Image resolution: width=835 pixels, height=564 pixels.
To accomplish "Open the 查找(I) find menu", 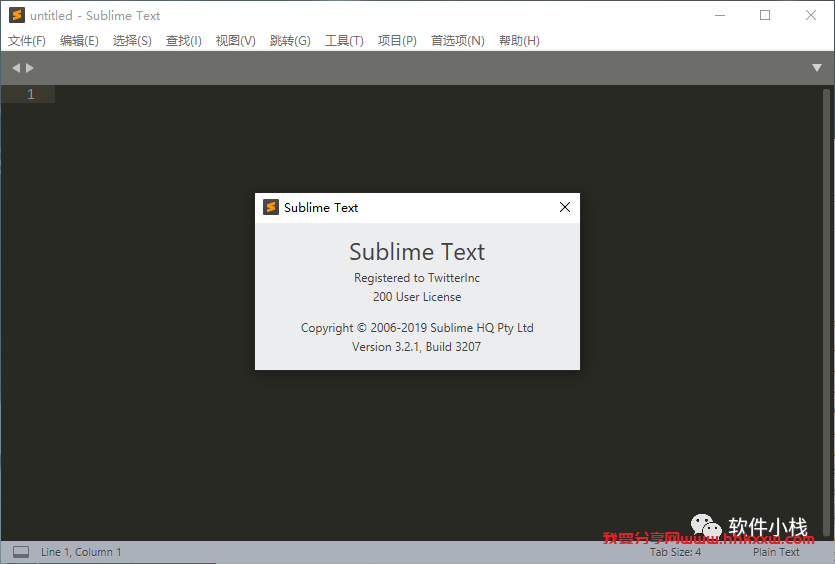I will pyautogui.click(x=184, y=40).
